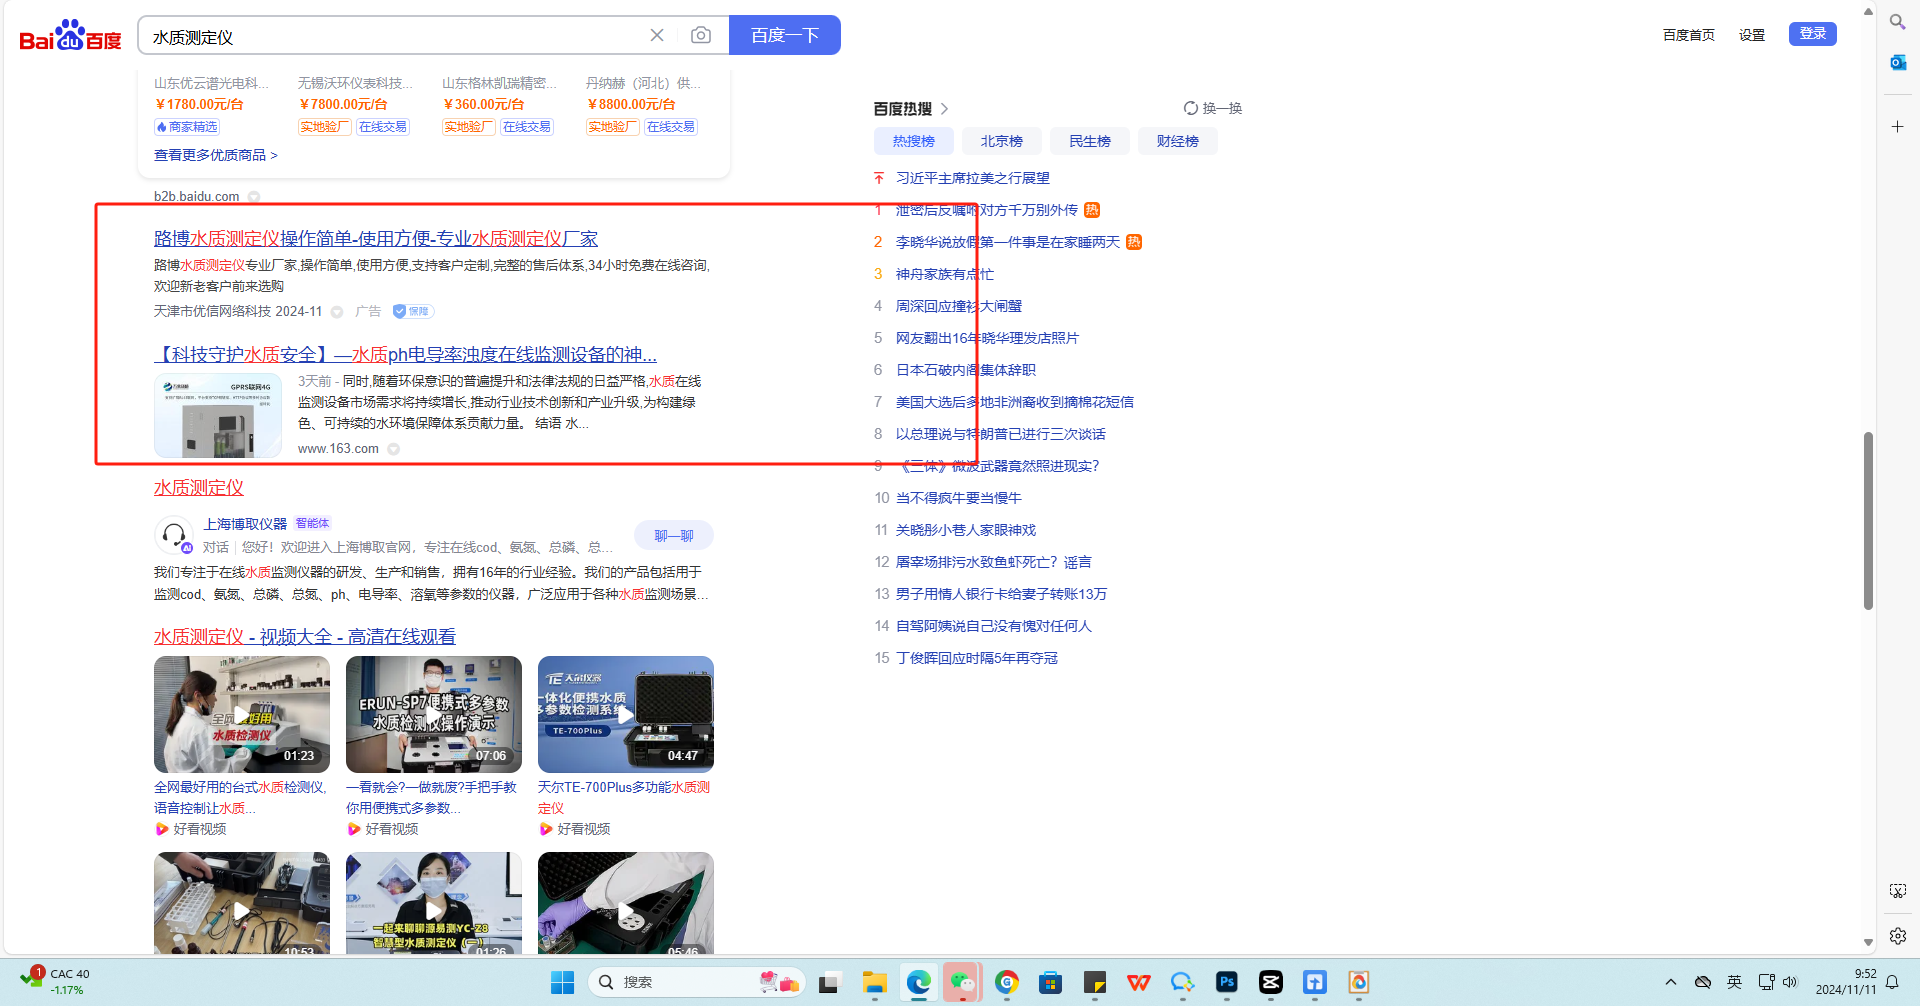
Task: Click the page vertical scrollbar thumb
Action: (x=1868, y=520)
